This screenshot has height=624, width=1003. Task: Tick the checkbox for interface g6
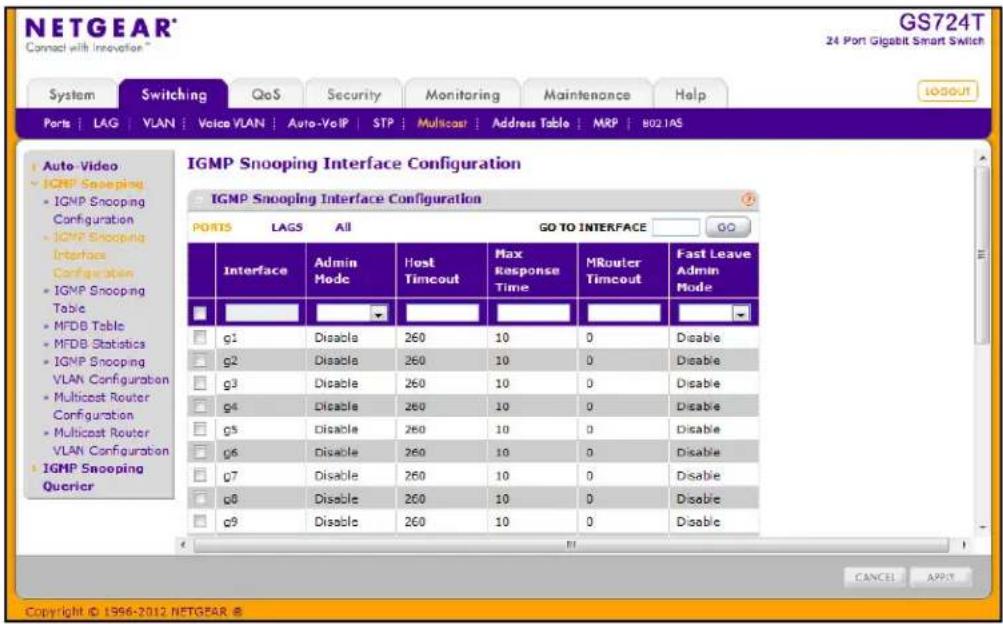(200, 452)
